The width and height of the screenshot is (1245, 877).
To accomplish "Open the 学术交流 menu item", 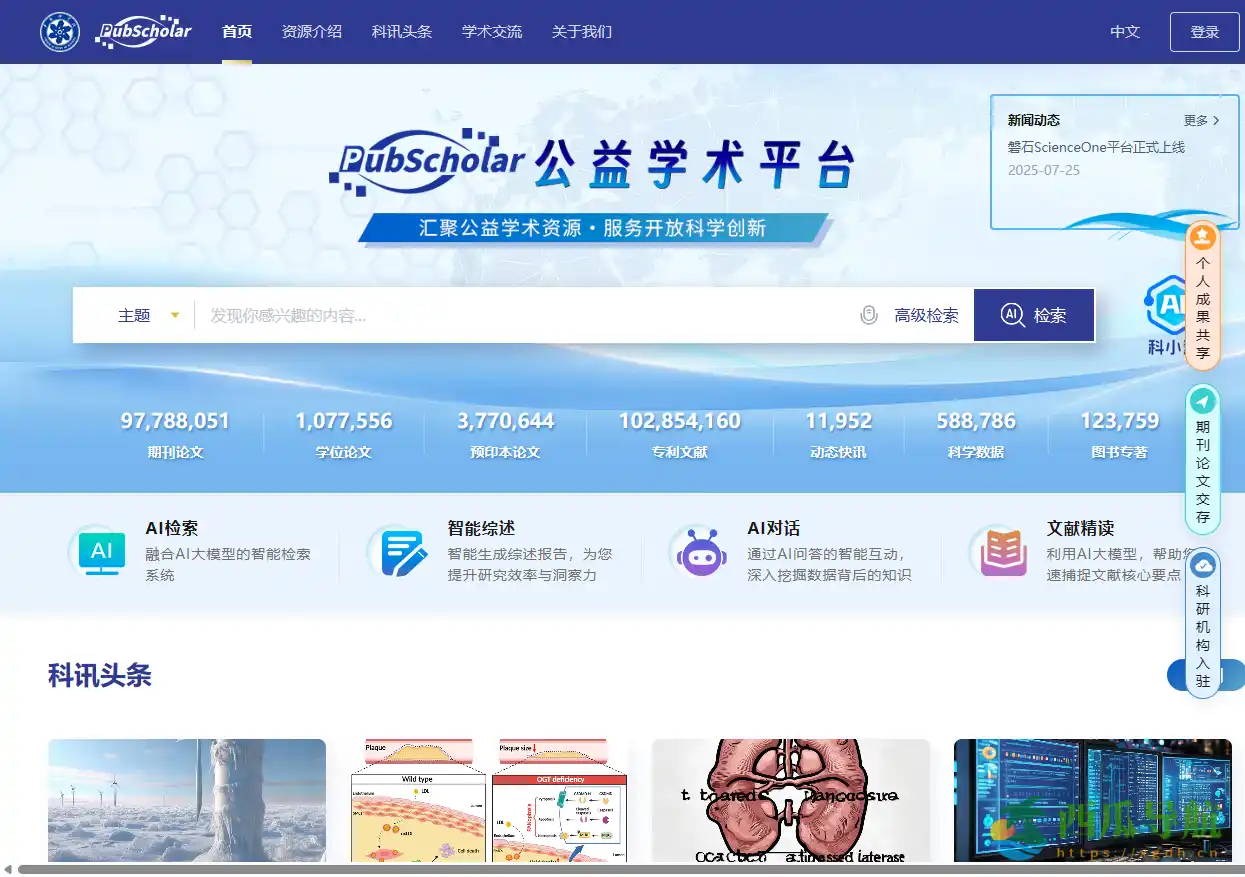I will click(x=491, y=31).
